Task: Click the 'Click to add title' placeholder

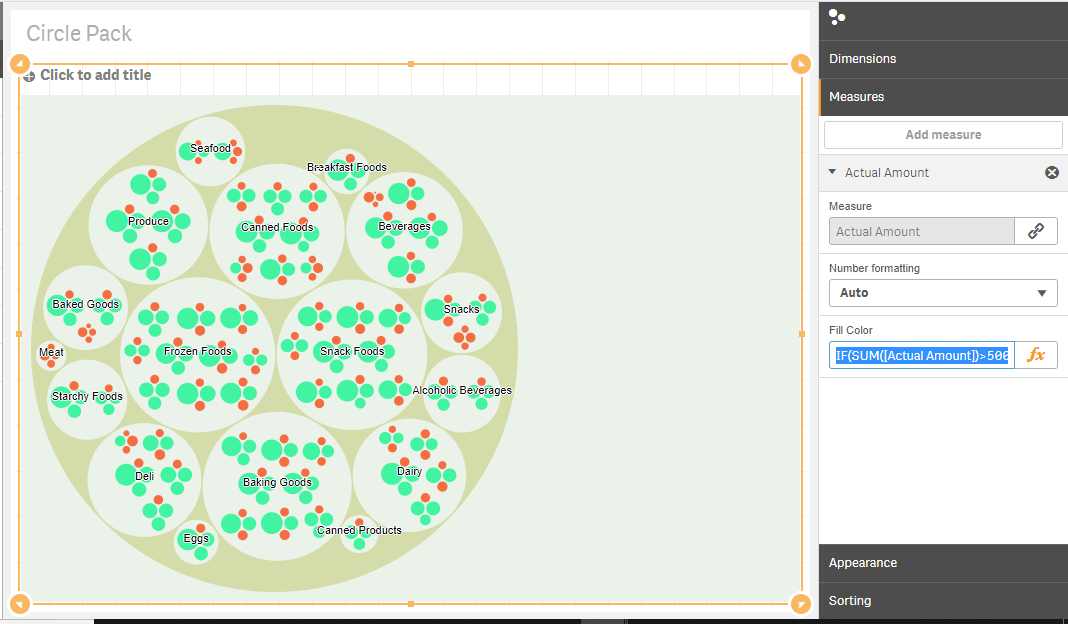Action: (x=95, y=75)
